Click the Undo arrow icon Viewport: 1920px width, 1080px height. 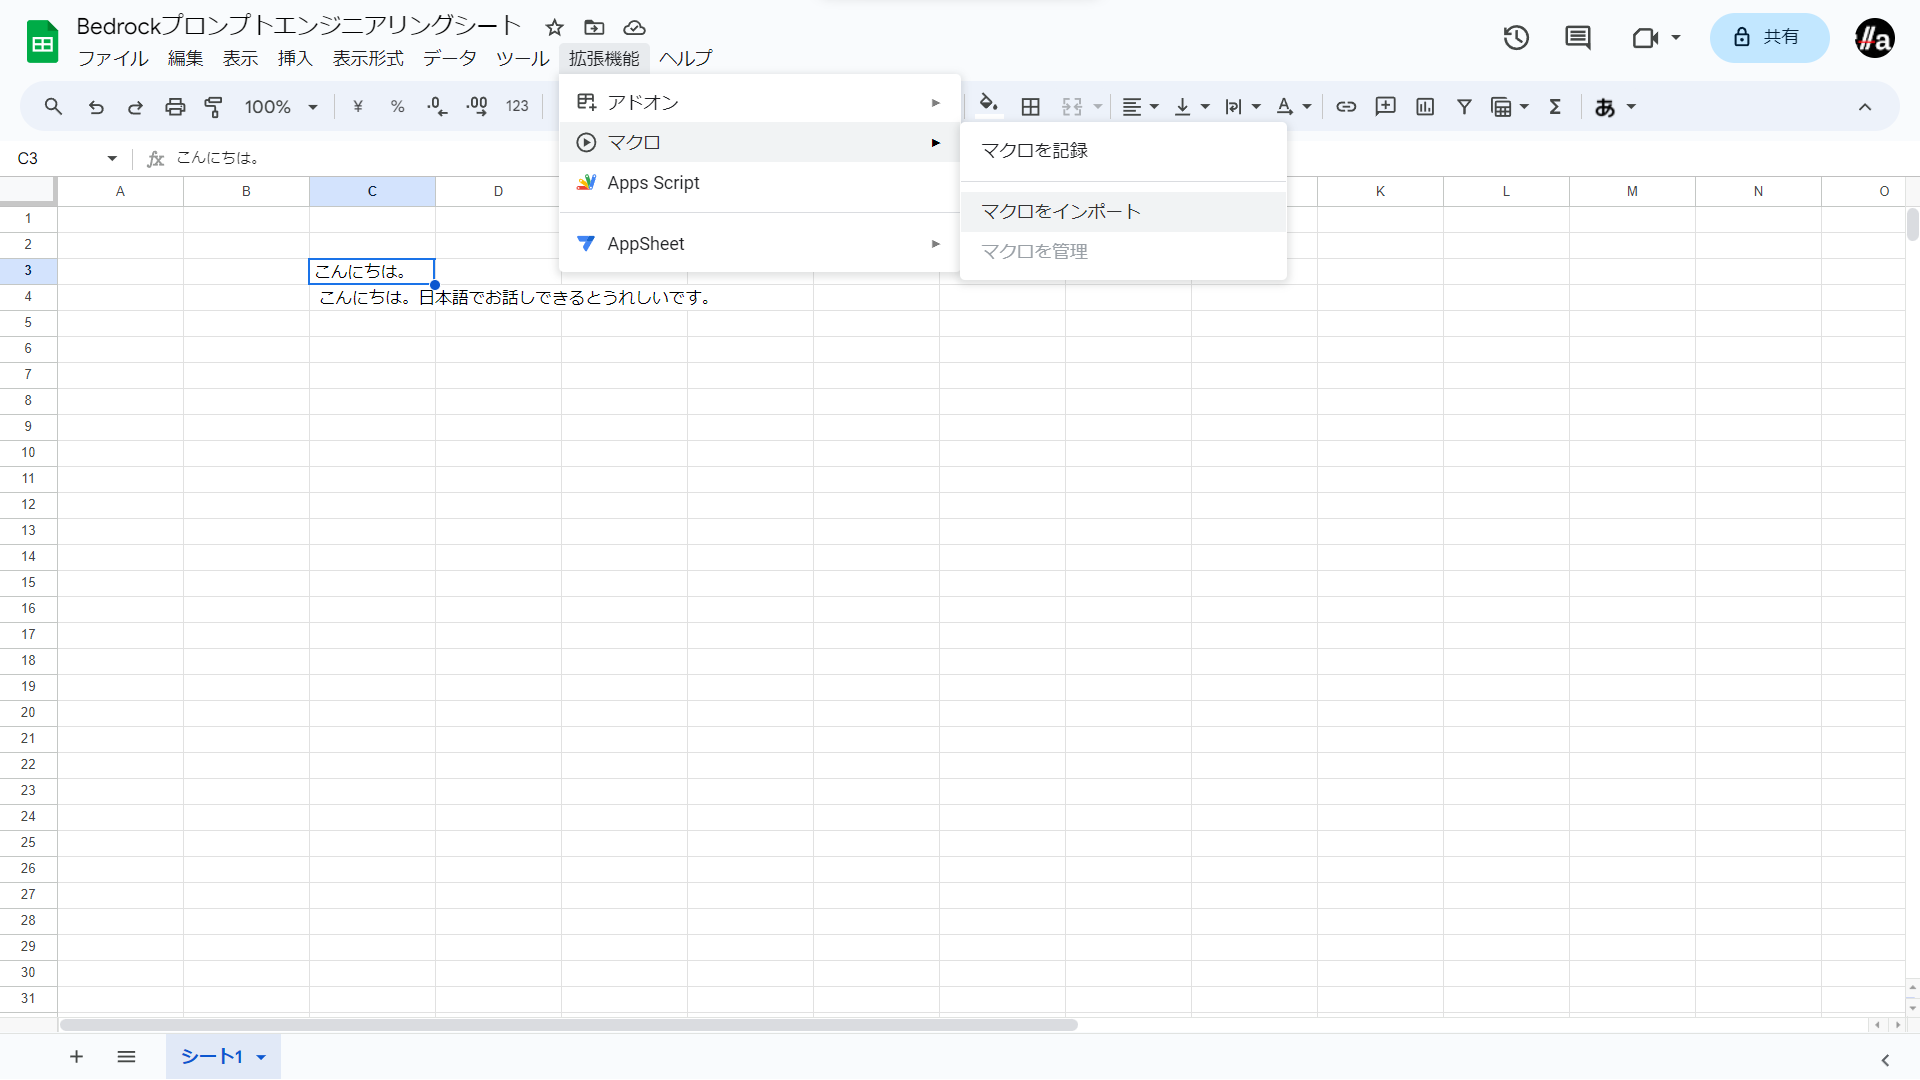(x=96, y=107)
